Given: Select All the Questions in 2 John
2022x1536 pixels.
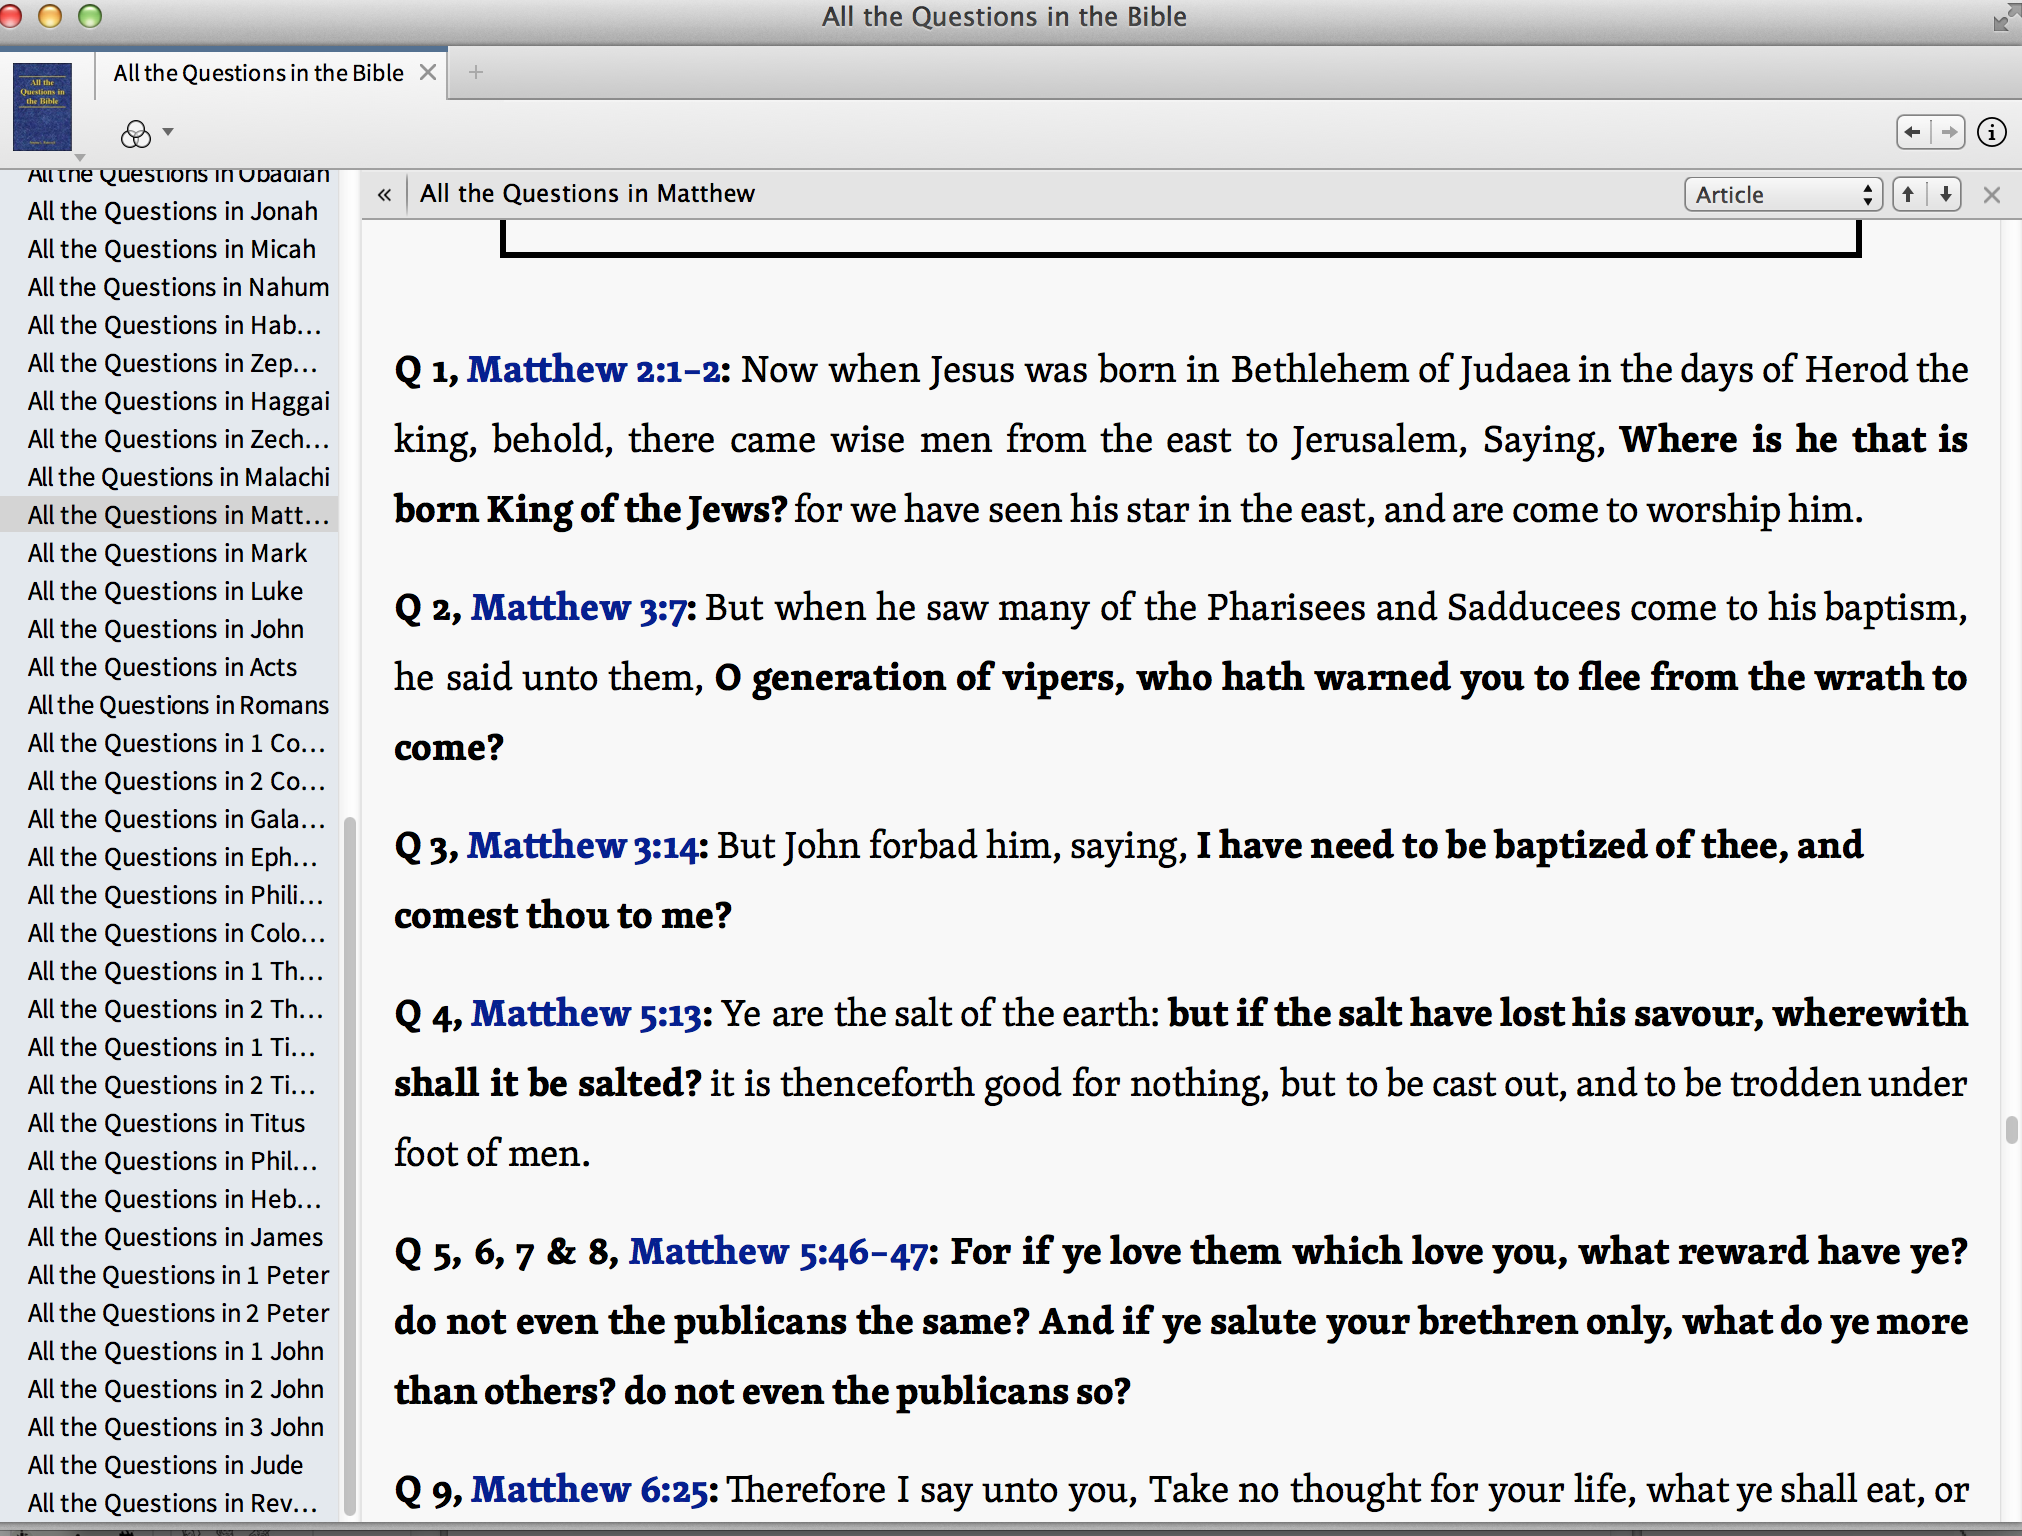Looking at the screenshot, I should tap(175, 1389).
